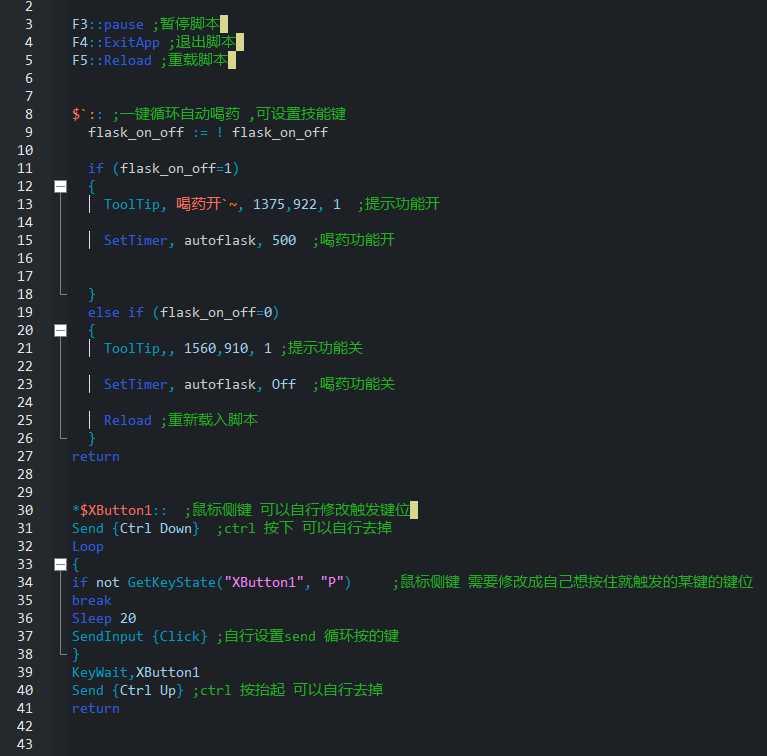Viewport: 767px width, 756px height.
Task: Click the SendInput {Click} command
Action: point(140,636)
